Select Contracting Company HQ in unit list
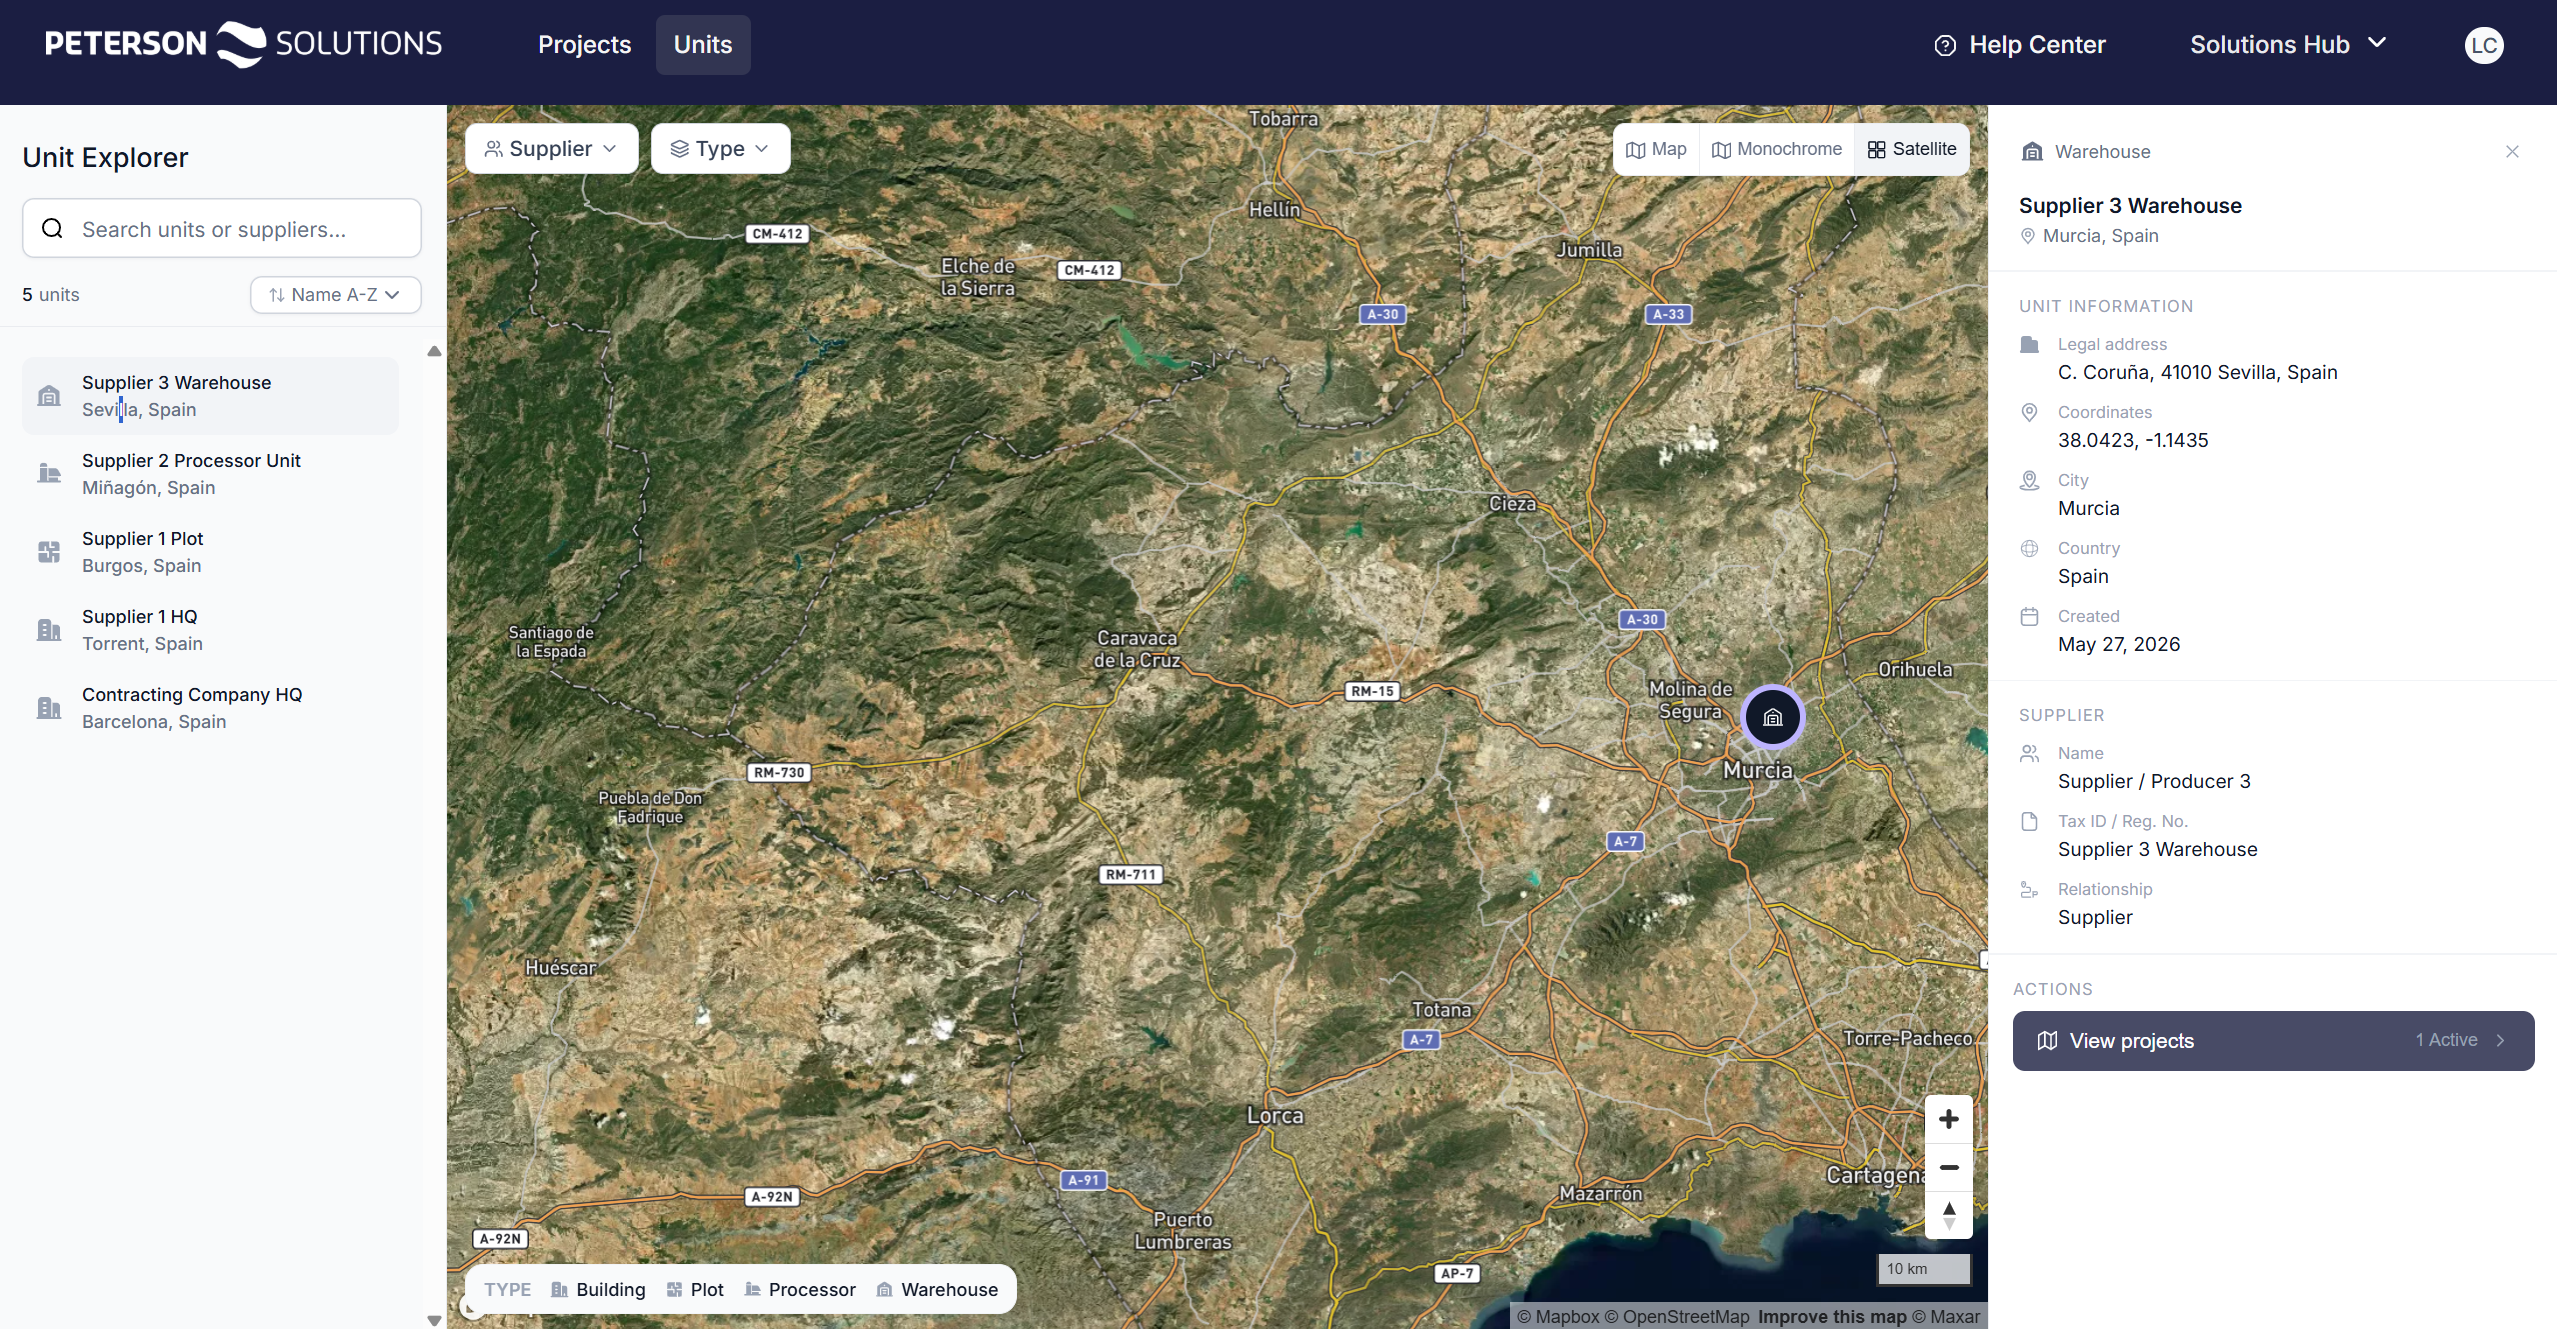The height and width of the screenshot is (1329, 2557). point(210,708)
